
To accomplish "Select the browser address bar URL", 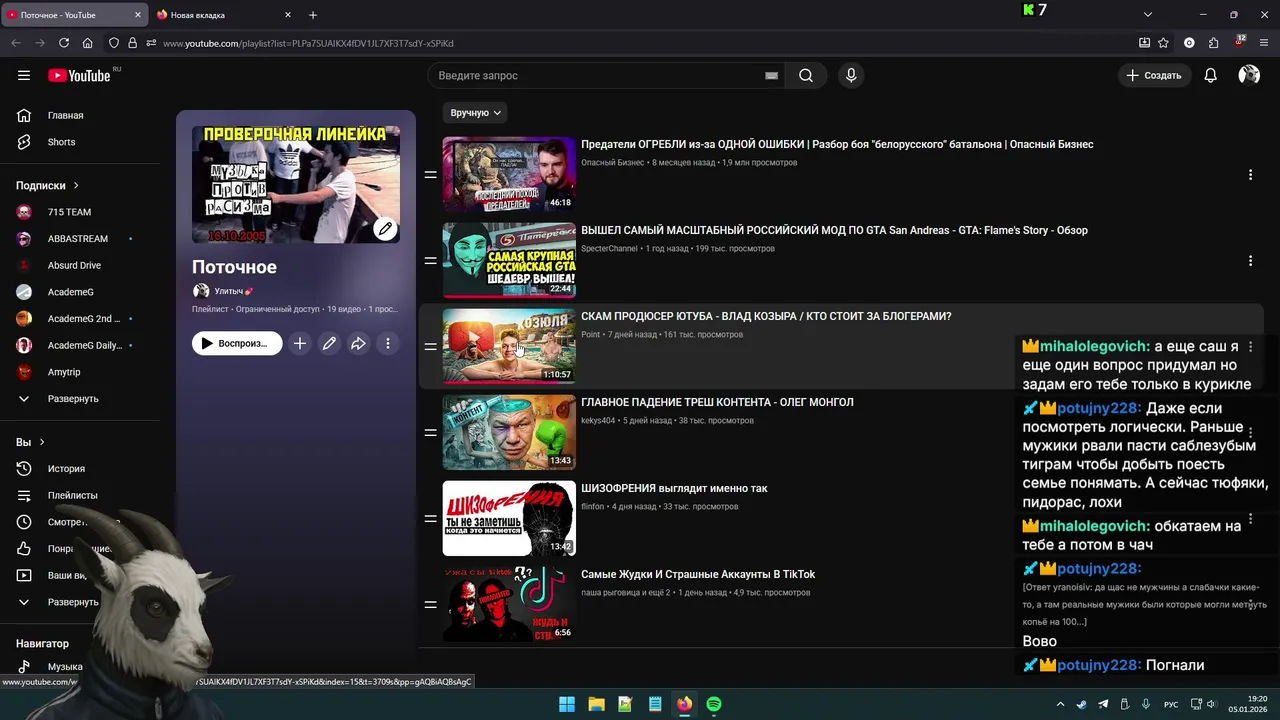I will coord(308,43).
